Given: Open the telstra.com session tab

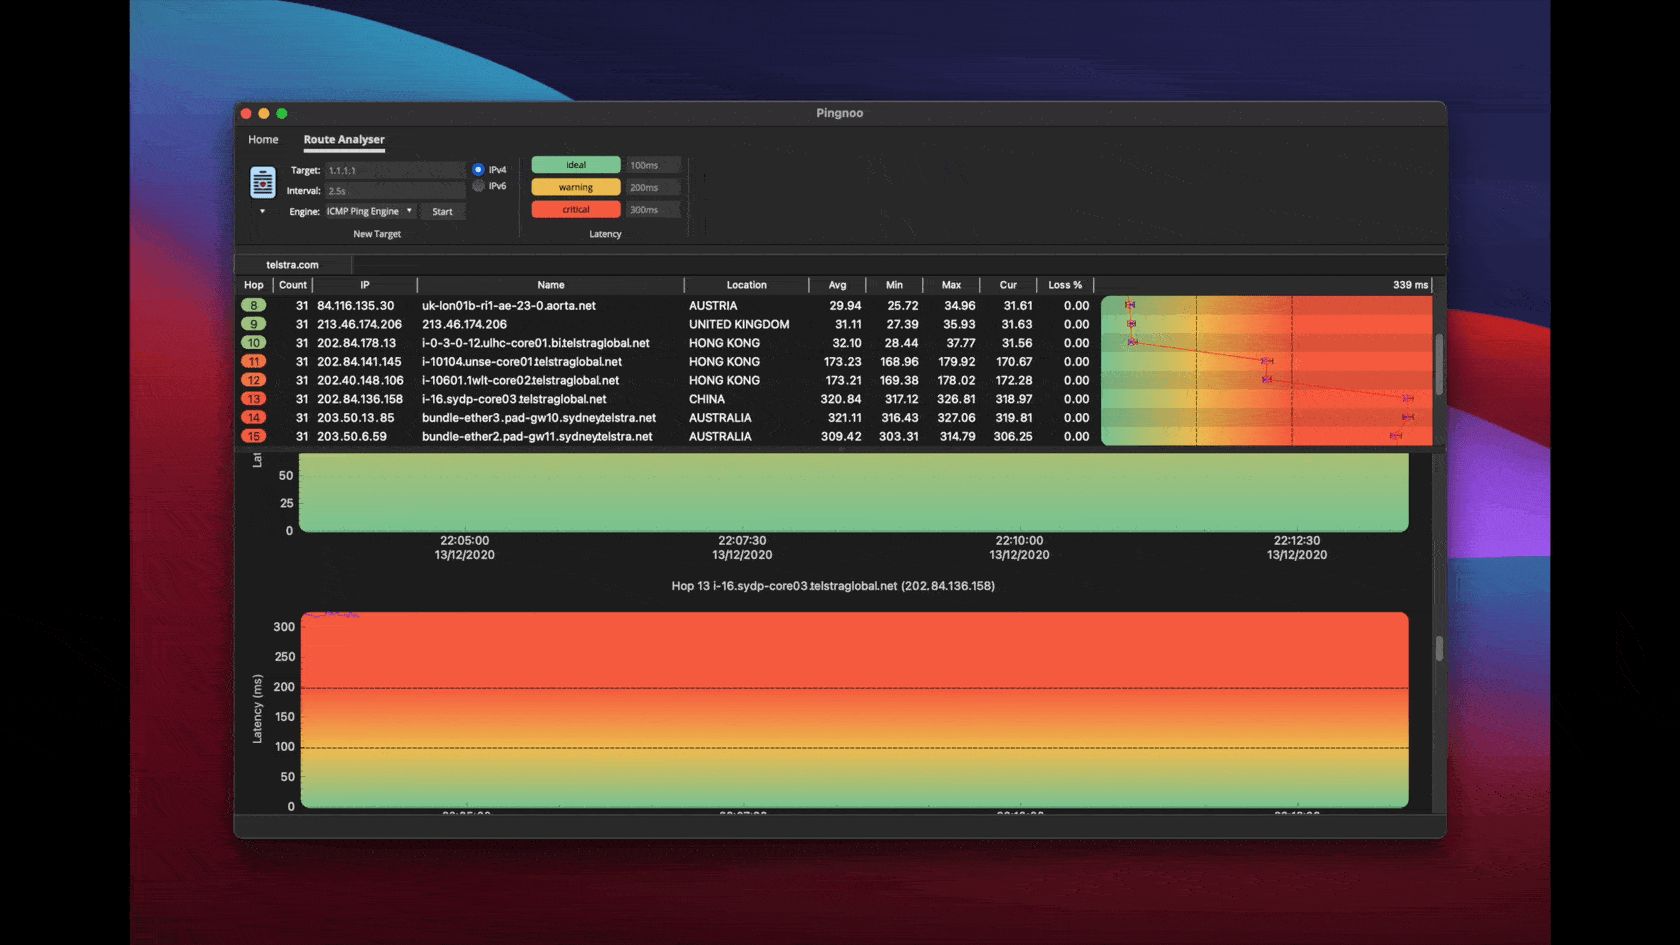Looking at the screenshot, I should pyautogui.click(x=293, y=264).
